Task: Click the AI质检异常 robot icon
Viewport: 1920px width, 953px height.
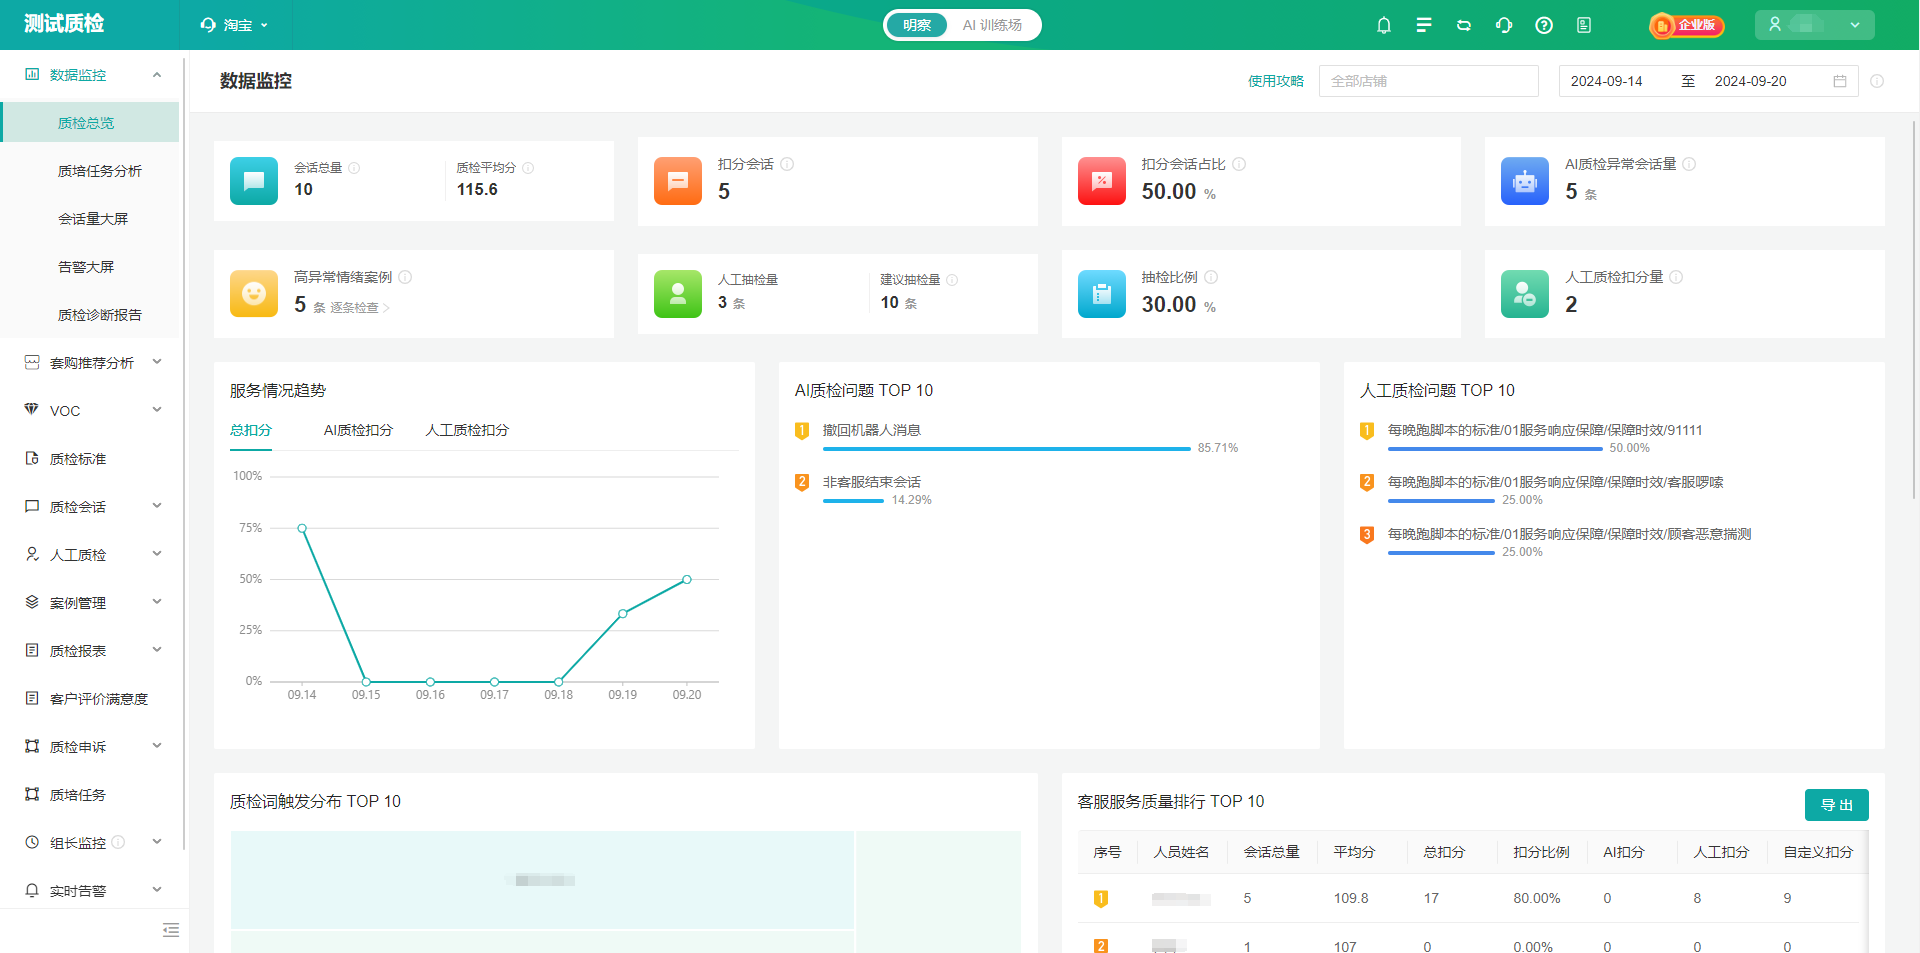Action: click(x=1525, y=181)
